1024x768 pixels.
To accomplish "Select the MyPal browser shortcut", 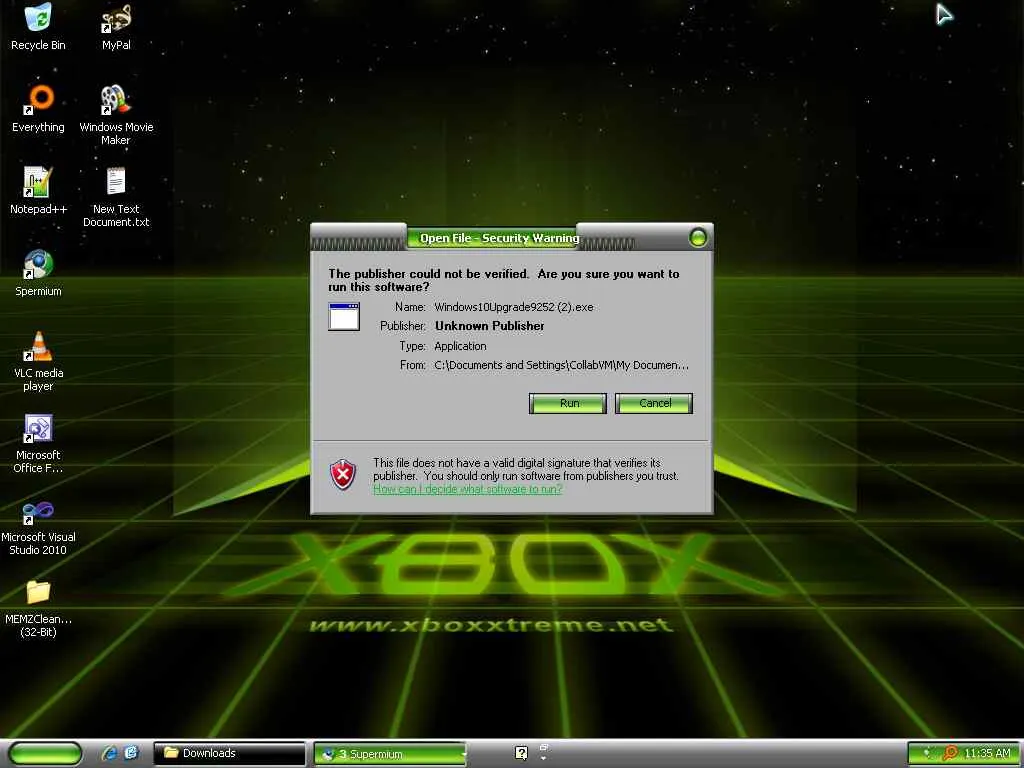I will 116,26.
